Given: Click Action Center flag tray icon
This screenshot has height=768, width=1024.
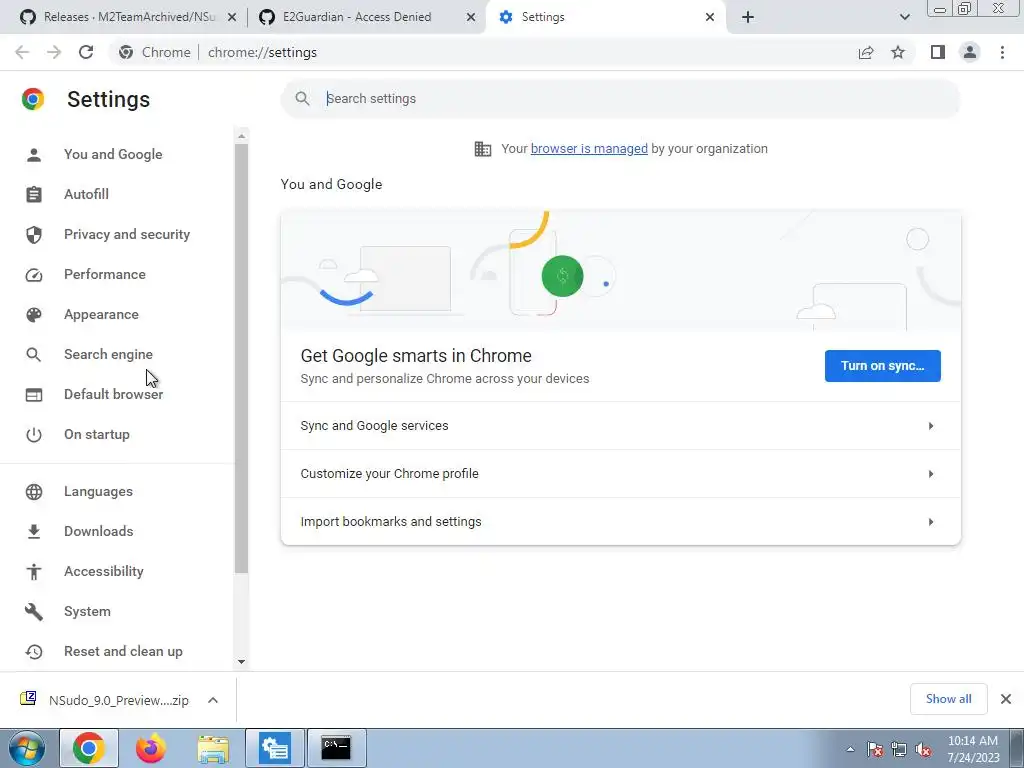Looking at the screenshot, I should pyautogui.click(x=874, y=750).
